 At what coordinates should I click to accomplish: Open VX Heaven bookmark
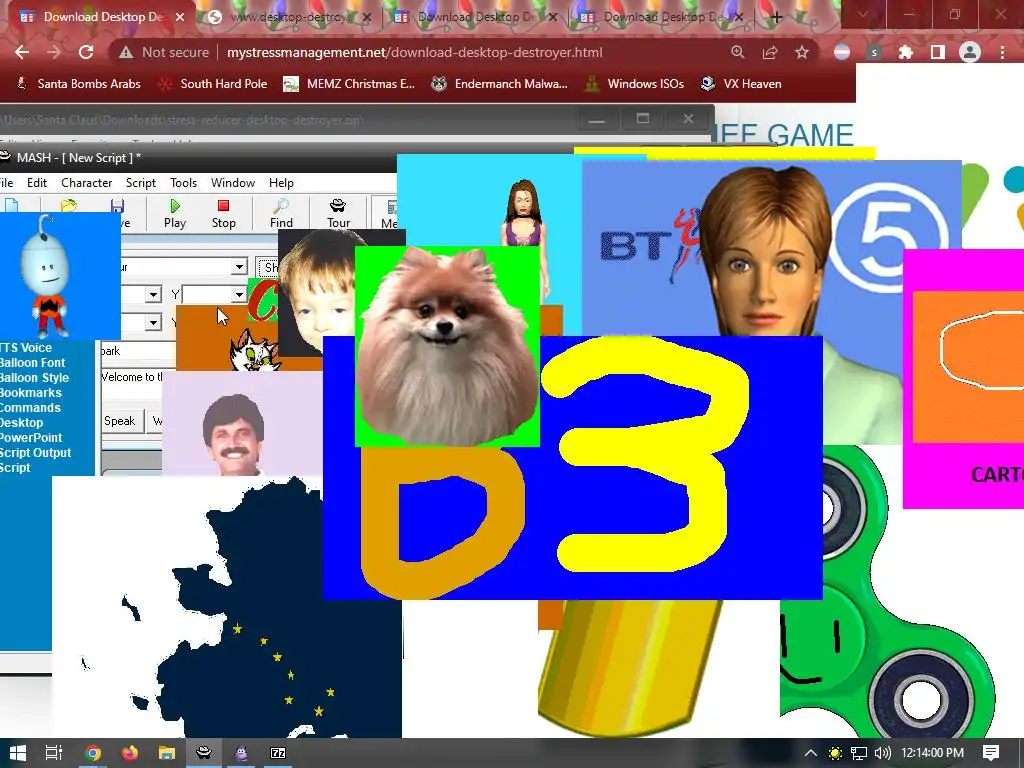(741, 84)
